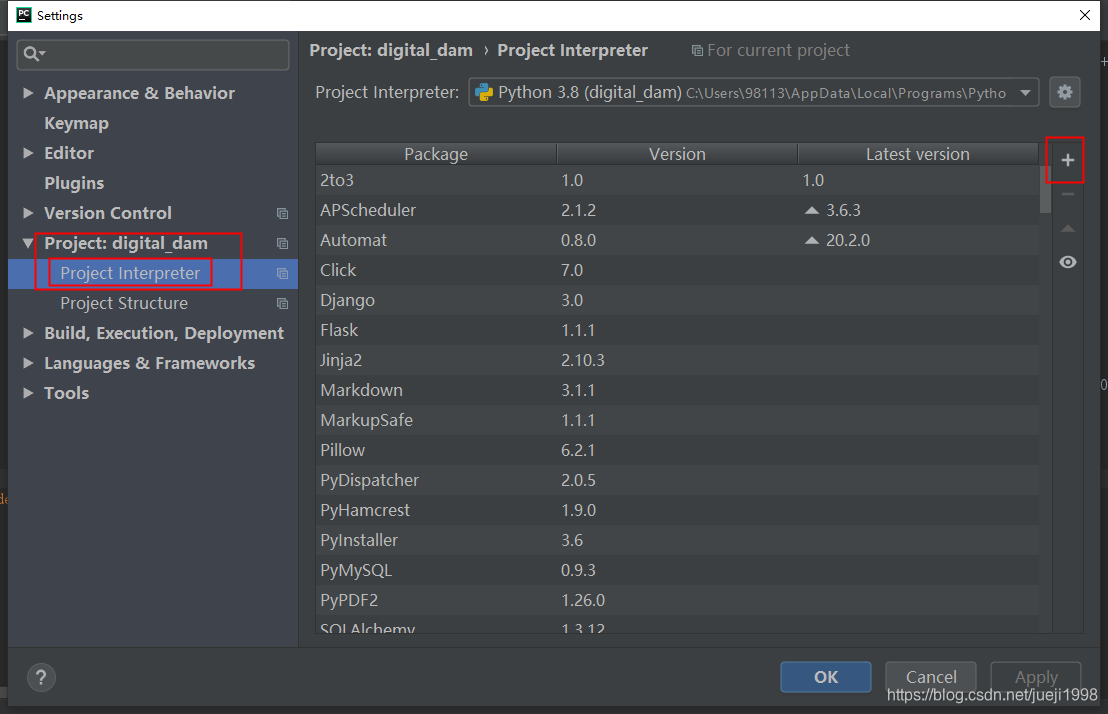Select the PyDispatcher package row
The image size is (1108, 714).
[677, 481]
